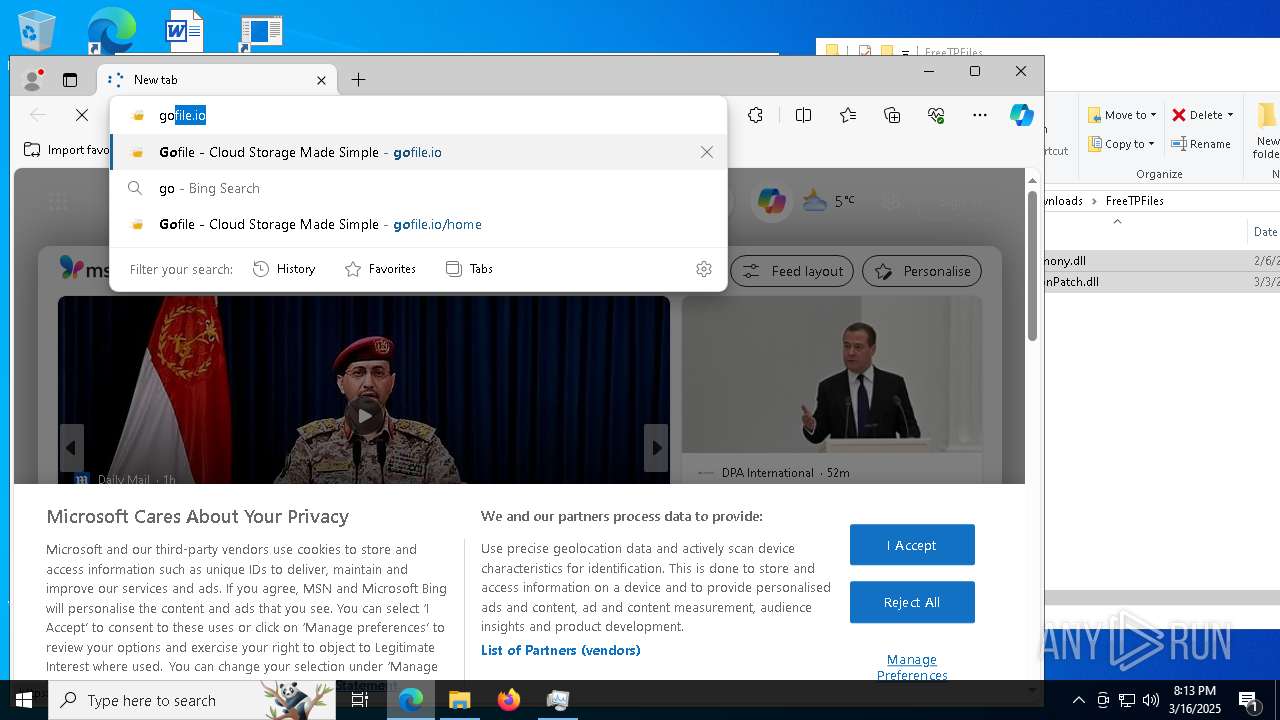
Task: Open a new tab with plus button
Action: click(x=358, y=80)
